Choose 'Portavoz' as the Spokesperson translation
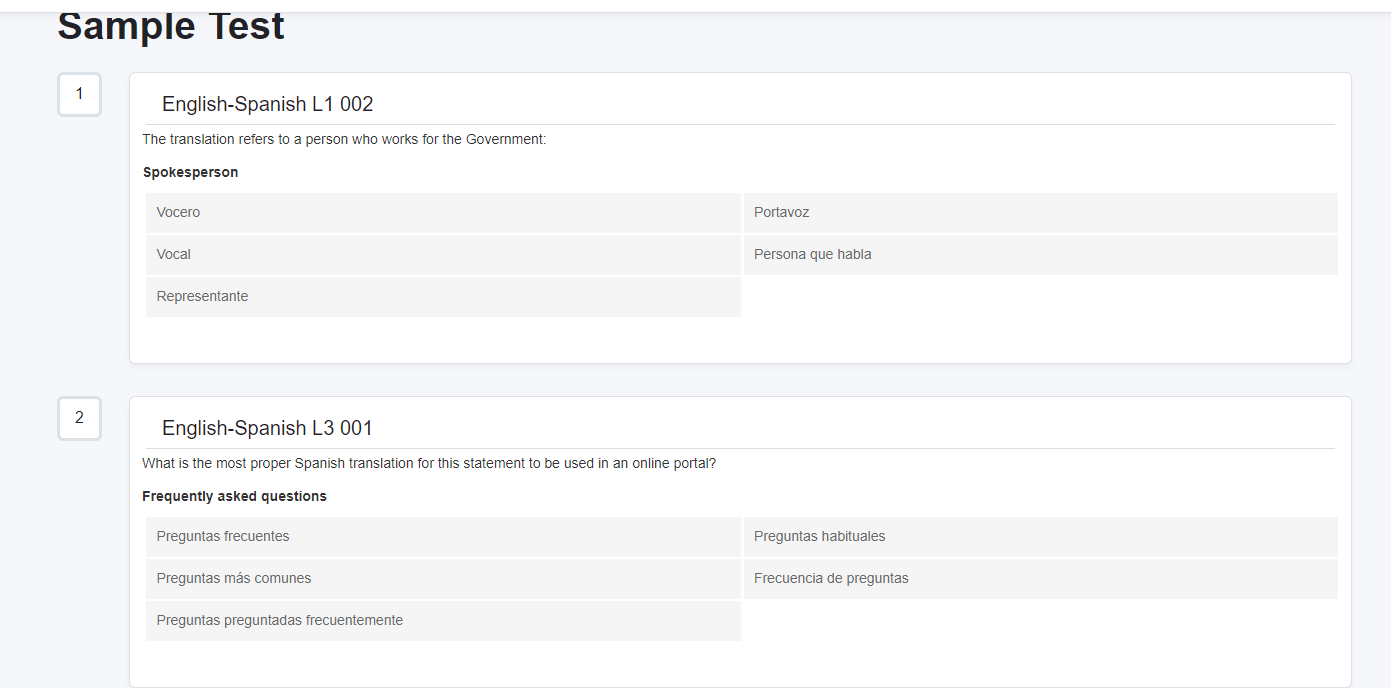 click(x=1040, y=213)
